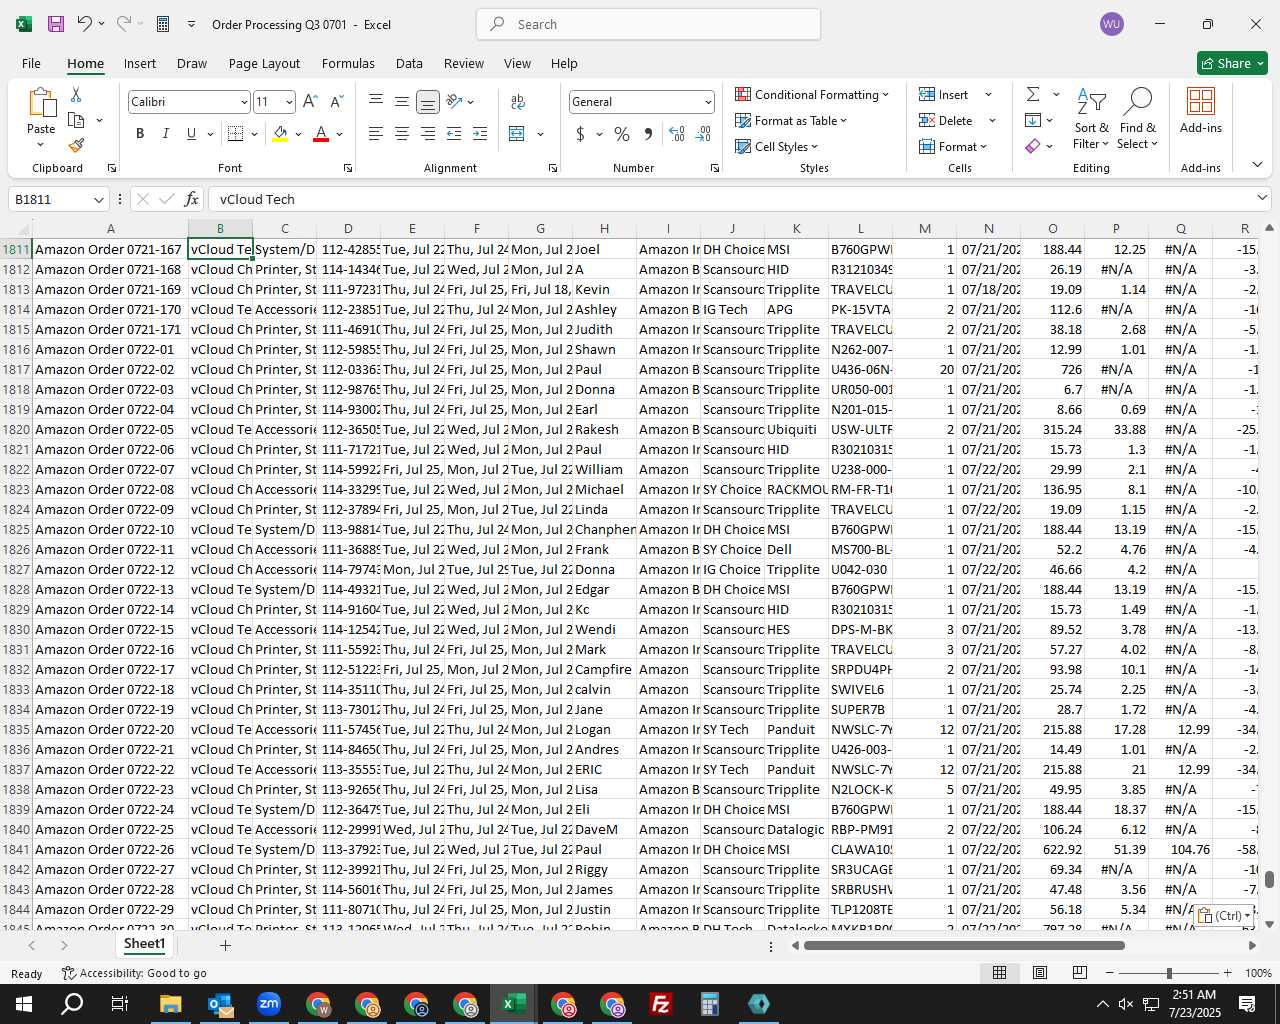Viewport: 1280px width, 1024px height.
Task: Click the Cut scissors icon
Action: coord(76,94)
